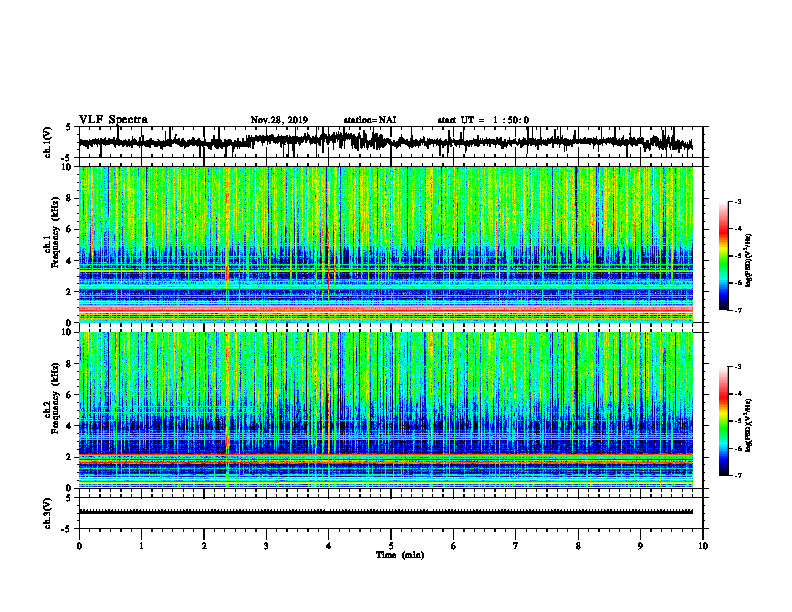Click time axis tick label "8"
Screen dimensions: 792x612
click(578, 546)
